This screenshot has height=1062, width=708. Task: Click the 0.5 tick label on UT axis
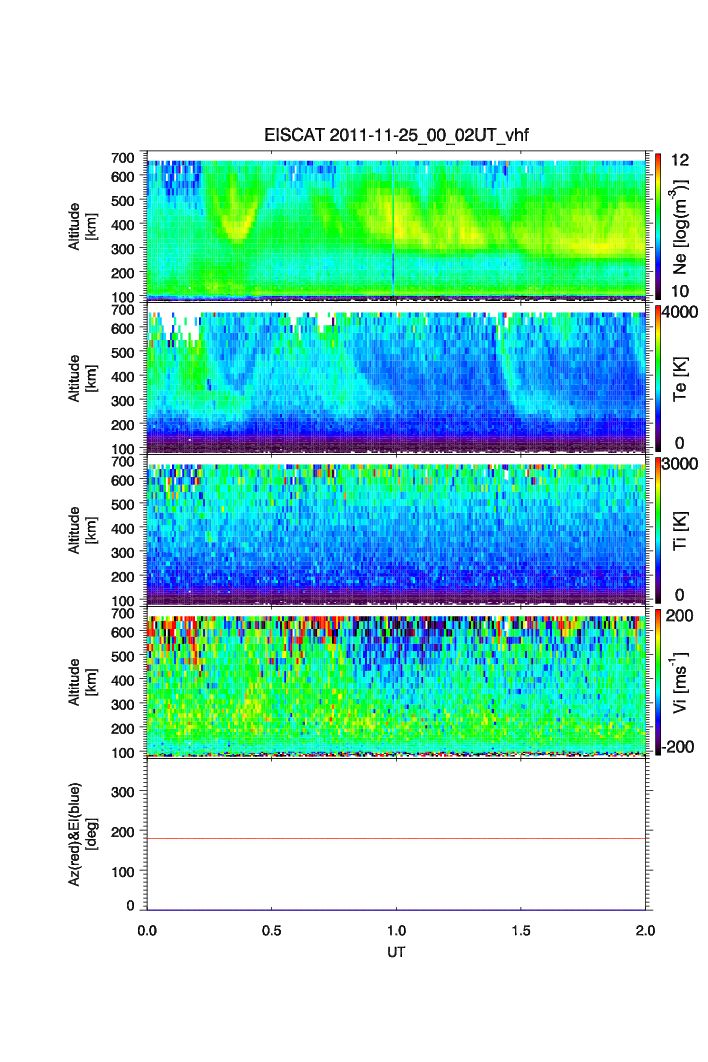coord(272,931)
